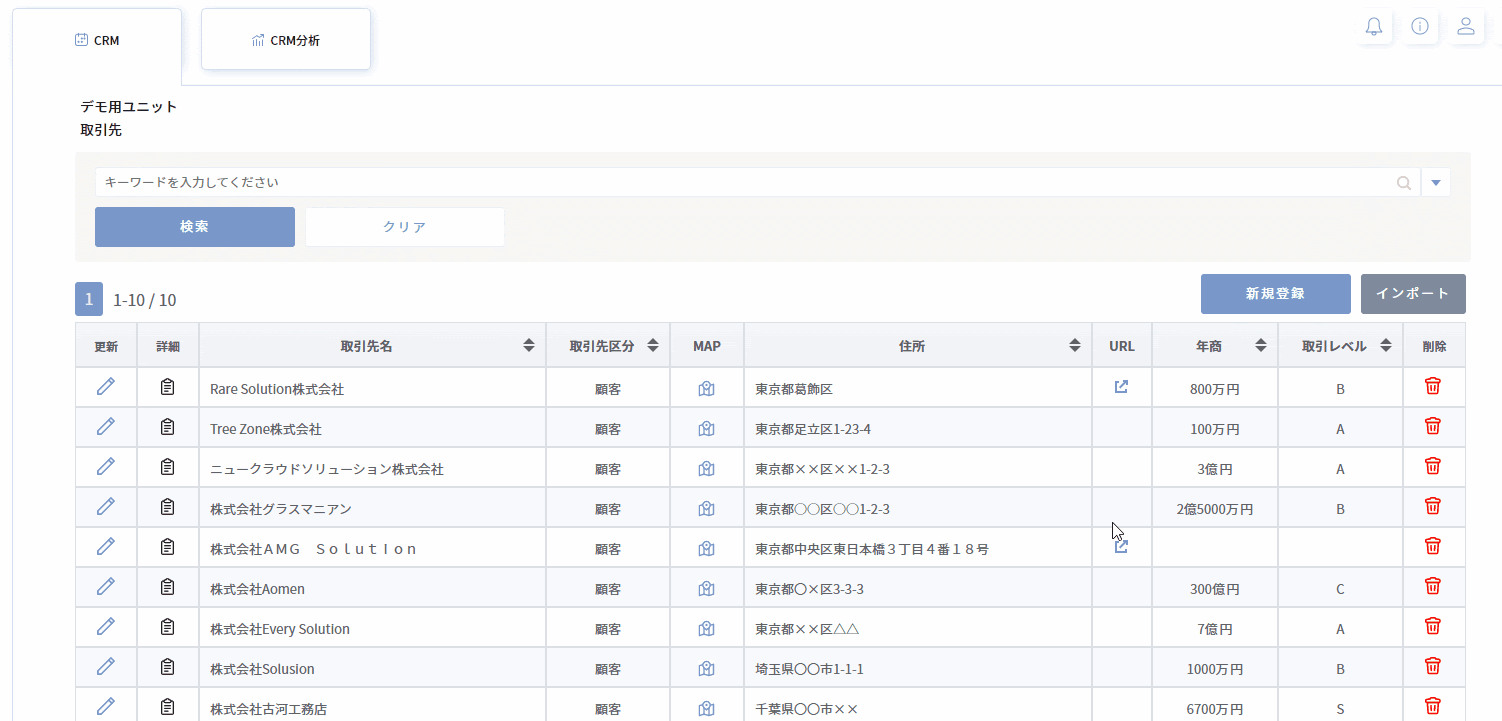Open URL link for Rare Solution株式会社
The width and height of the screenshot is (1502, 721).
pos(1121,387)
